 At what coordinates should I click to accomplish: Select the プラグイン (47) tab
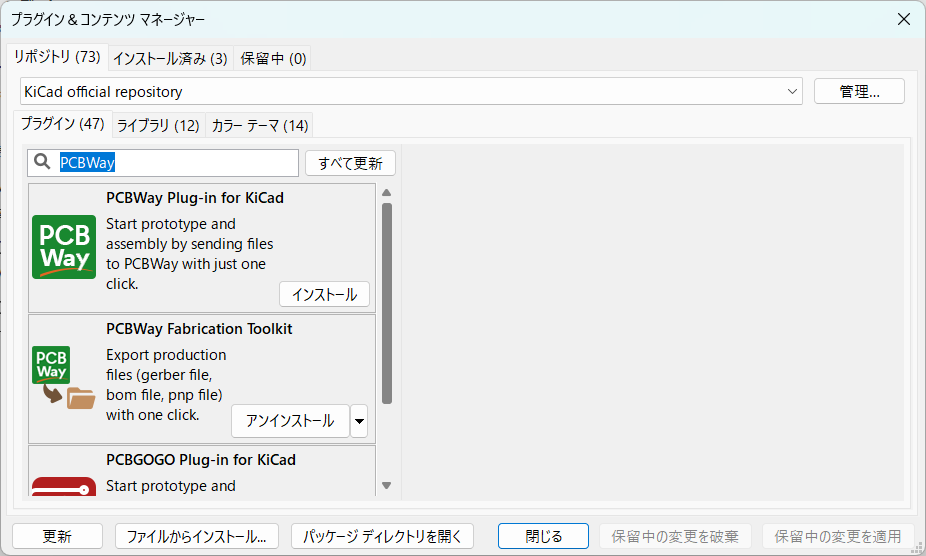tap(63, 123)
